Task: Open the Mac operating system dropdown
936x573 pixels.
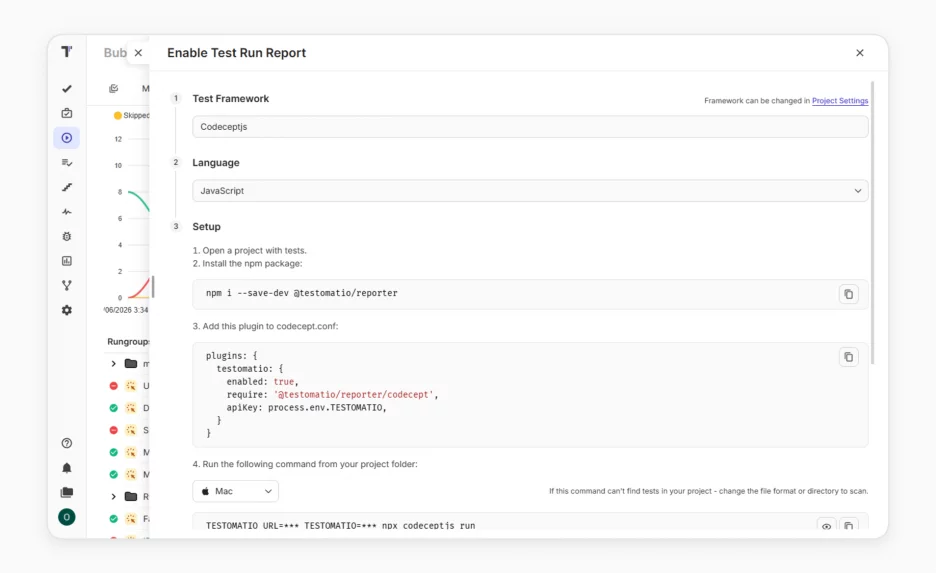Action: [x=235, y=491]
